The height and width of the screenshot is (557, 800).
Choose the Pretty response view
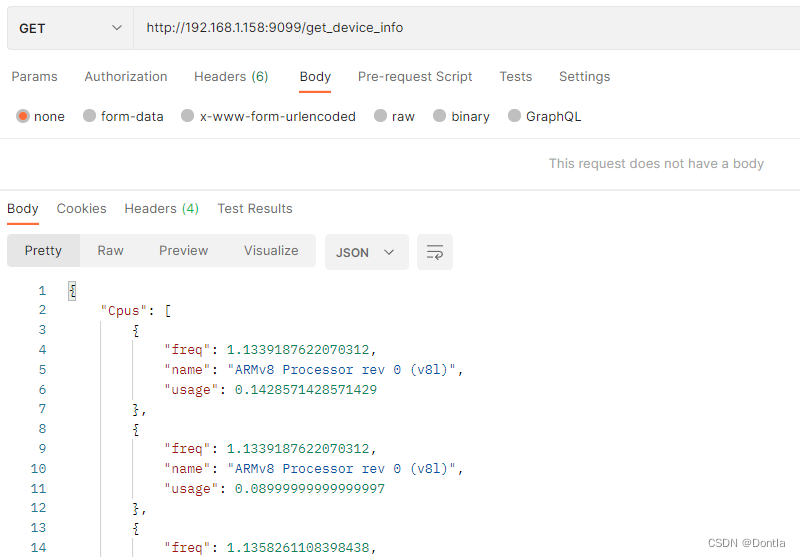click(43, 250)
